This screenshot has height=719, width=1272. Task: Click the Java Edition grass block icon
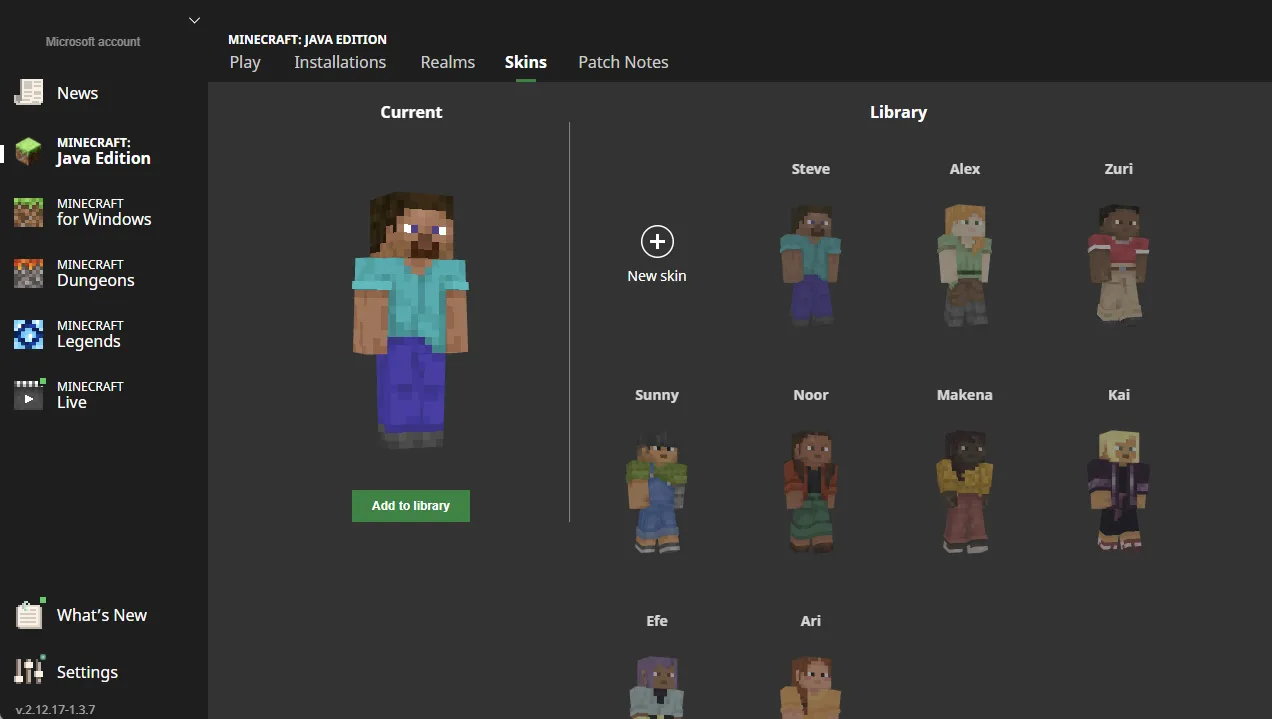tap(29, 152)
